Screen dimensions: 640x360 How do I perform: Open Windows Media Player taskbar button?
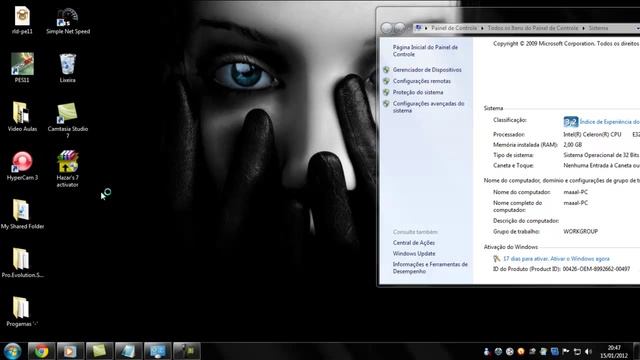coord(70,351)
